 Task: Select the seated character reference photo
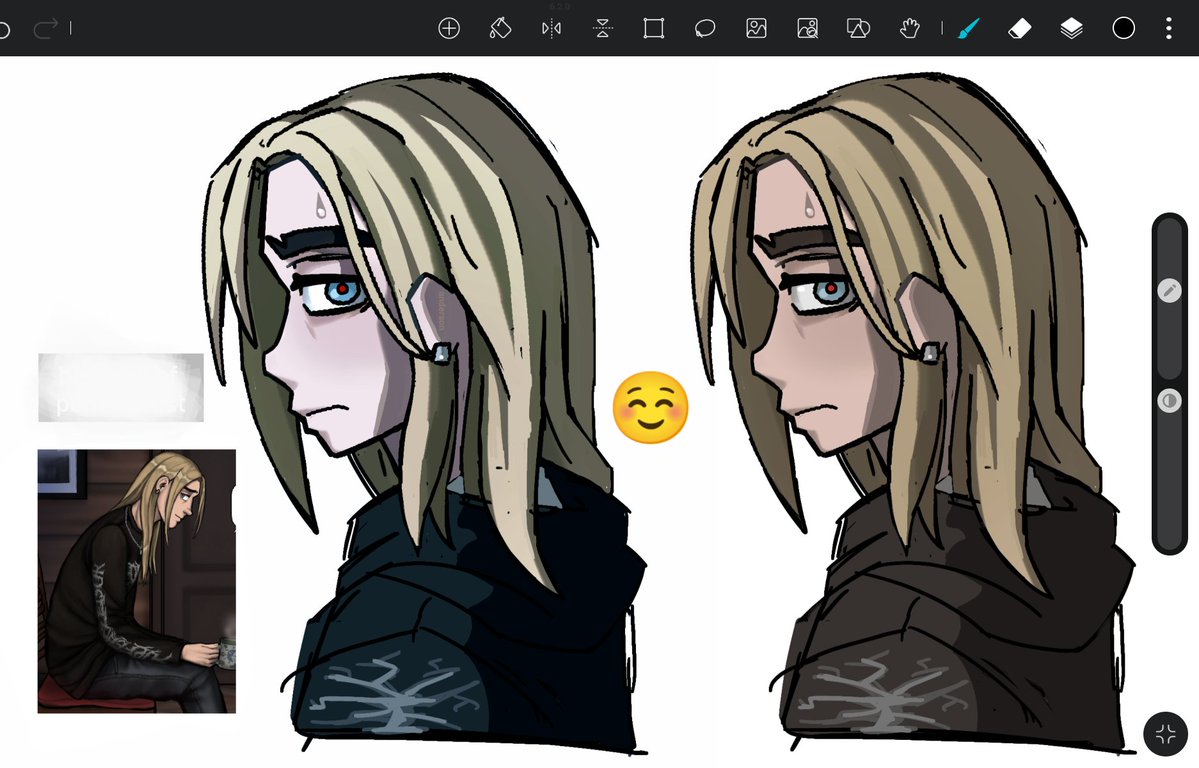(137, 581)
